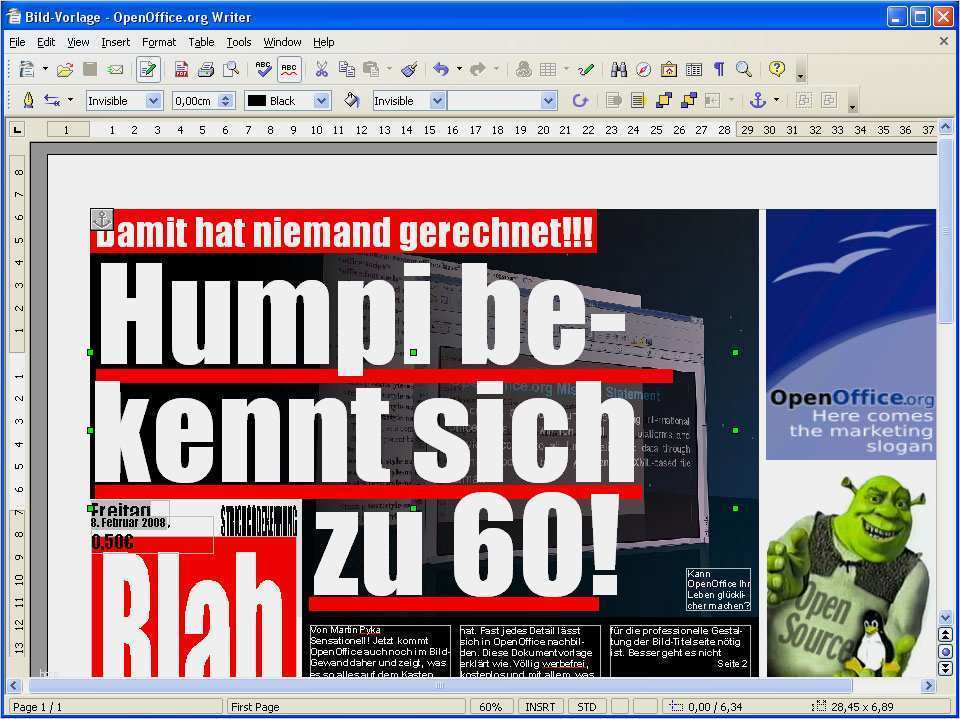
Task: Click the 60% zoom indicator
Action: (x=490, y=706)
